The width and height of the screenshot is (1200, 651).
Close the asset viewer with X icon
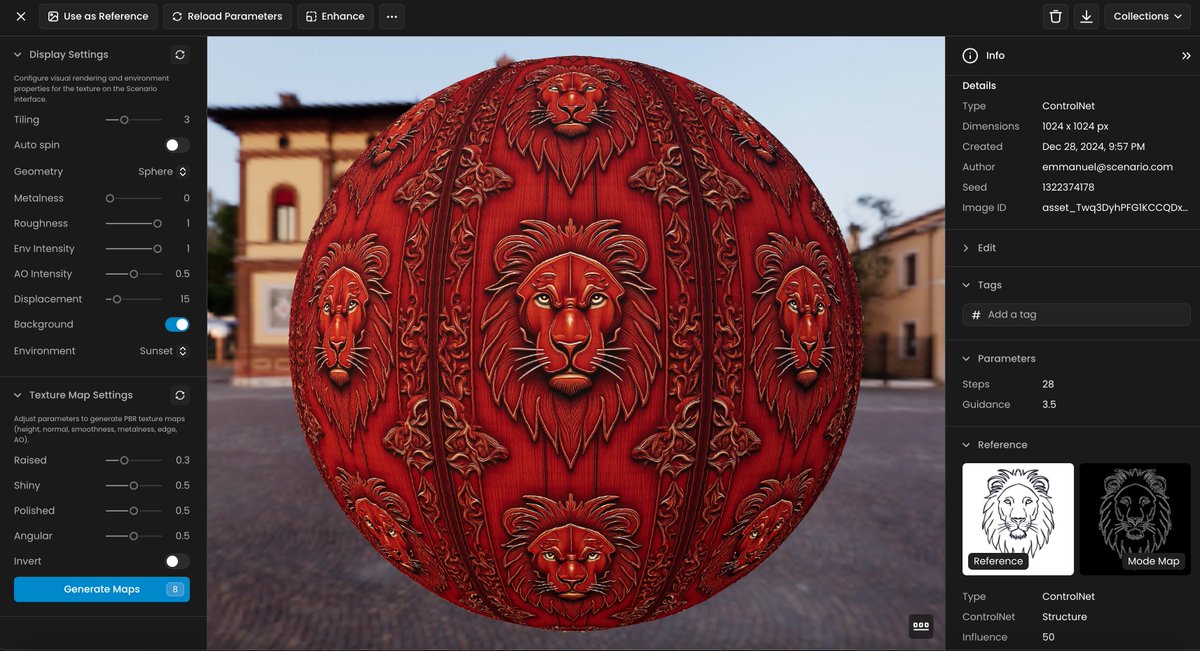point(20,16)
